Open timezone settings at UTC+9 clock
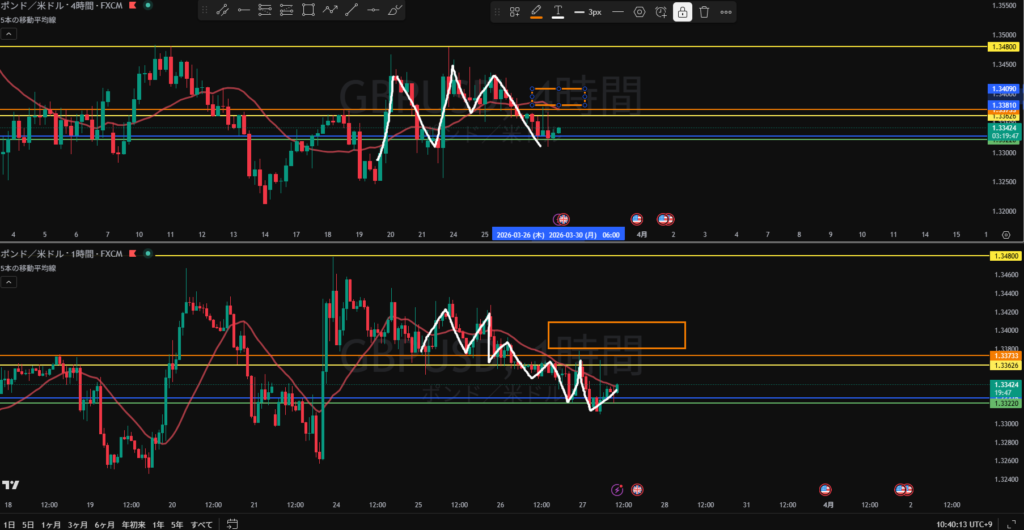 coord(965,523)
